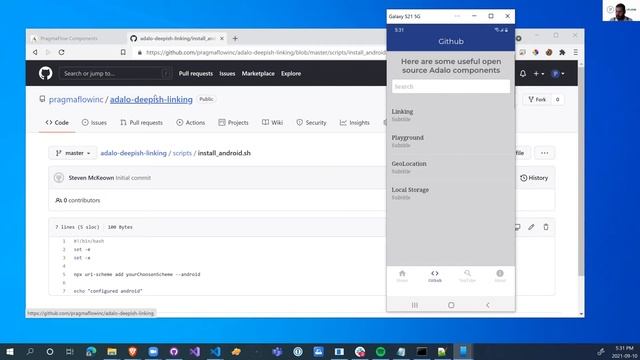The image size is (640, 360).
Task: Open the repository Issues tab
Action: (x=94, y=122)
